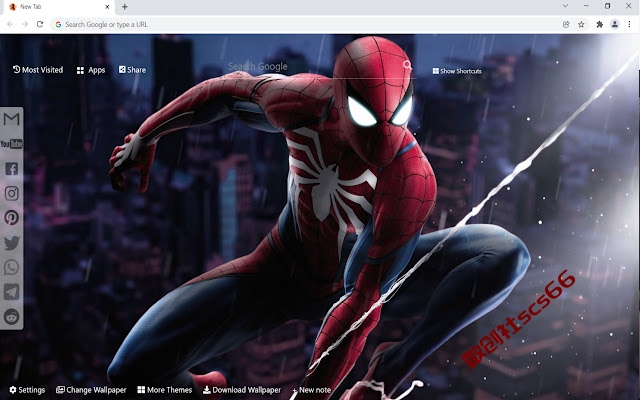This screenshot has height=400, width=640.
Task: Go back with browser back arrow
Action: click(10, 24)
